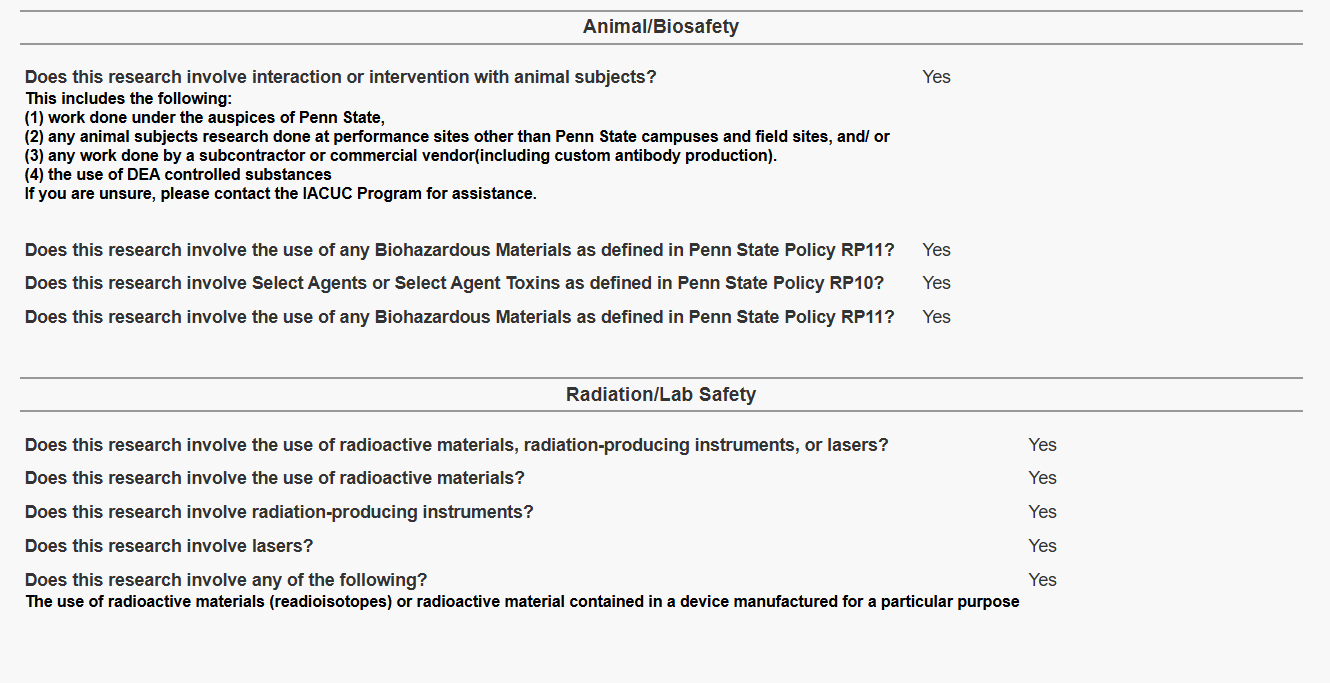Click the second Biohazardous Materials RP11 question
The width and height of the screenshot is (1330, 683).
point(460,317)
